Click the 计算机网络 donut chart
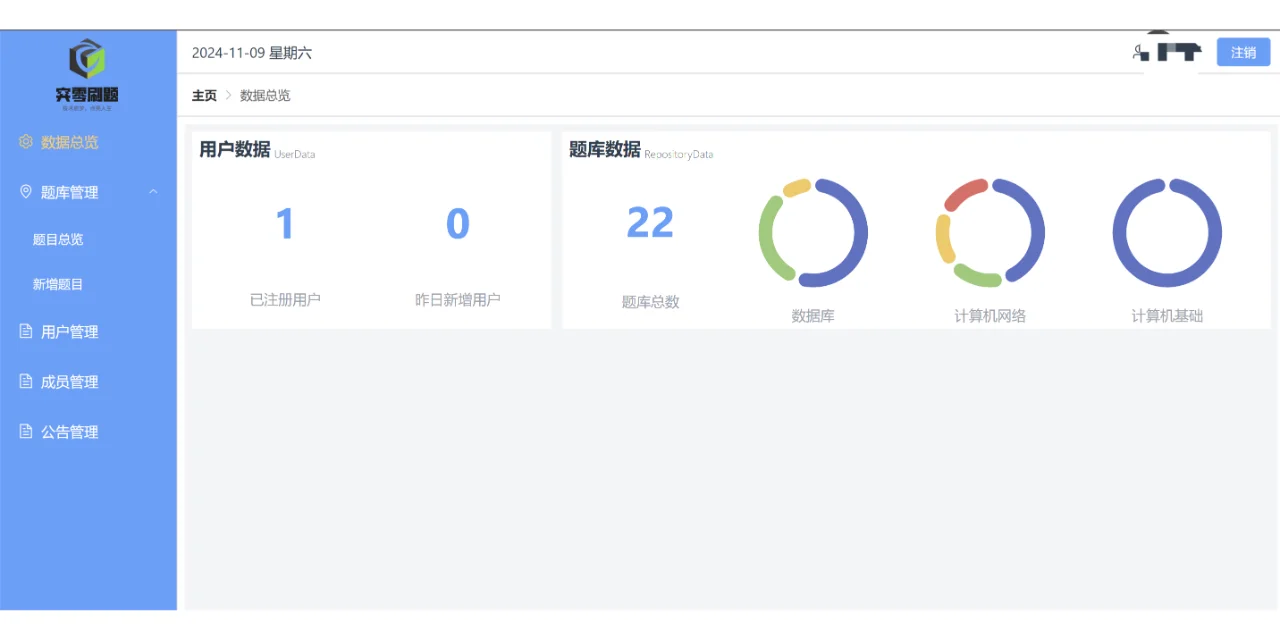Viewport: 1280px width, 639px height. pos(990,232)
